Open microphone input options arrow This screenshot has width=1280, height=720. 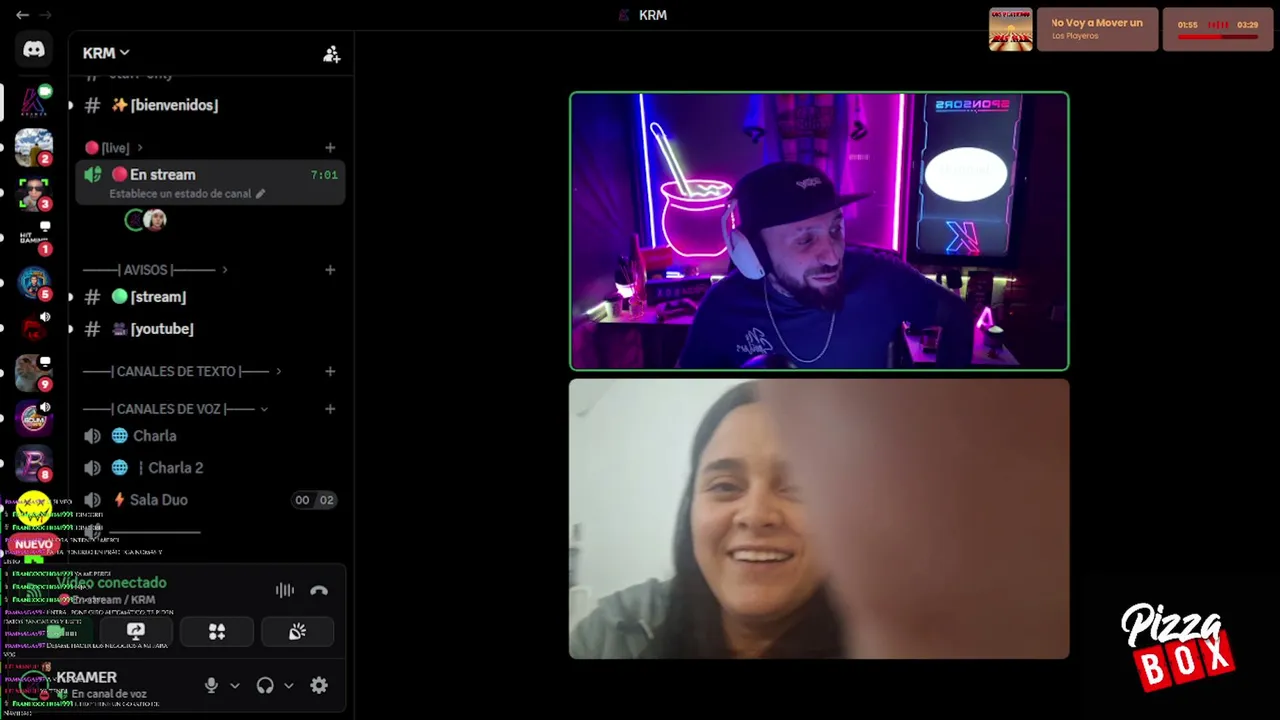(235, 686)
